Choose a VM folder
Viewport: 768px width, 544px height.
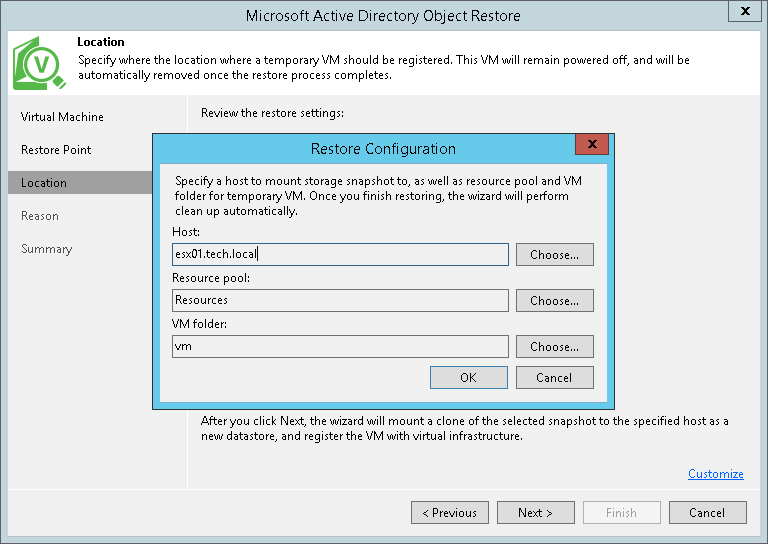[x=554, y=346]
